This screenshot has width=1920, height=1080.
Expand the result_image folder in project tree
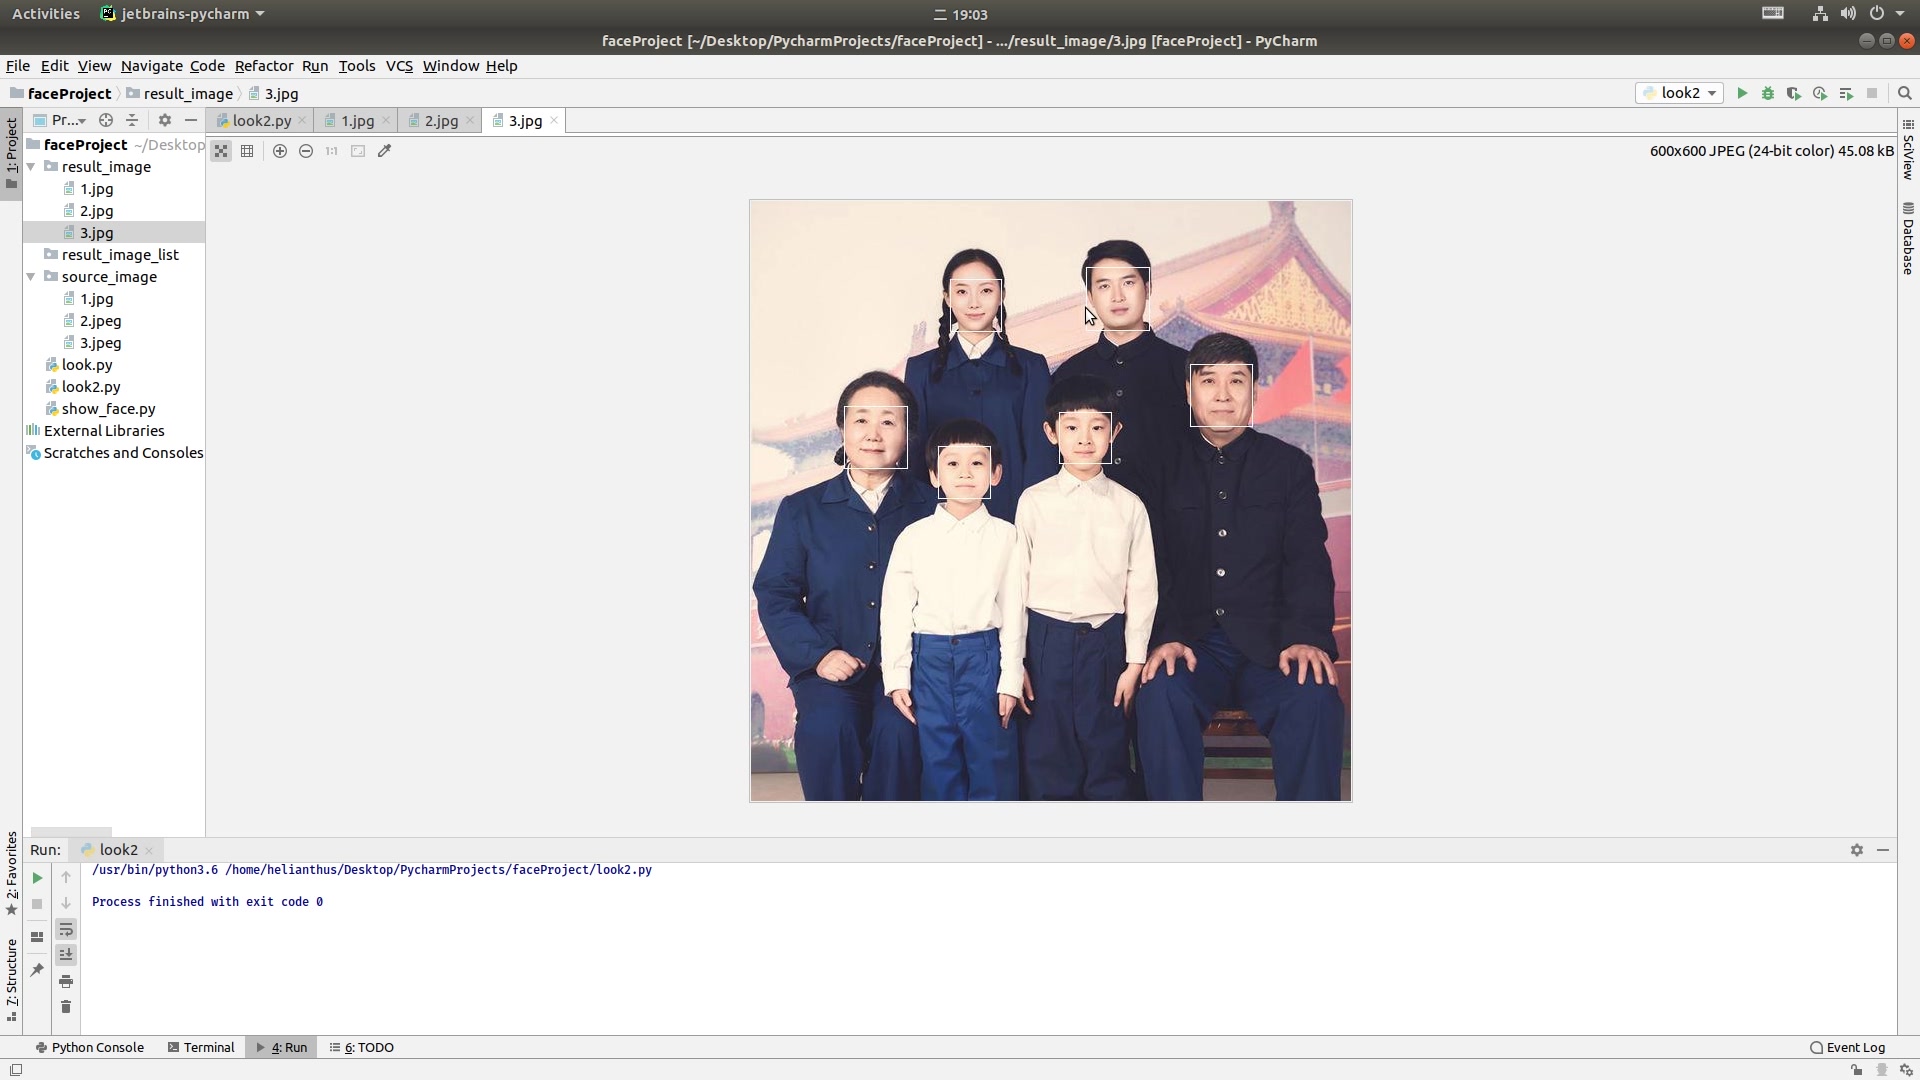29,166
